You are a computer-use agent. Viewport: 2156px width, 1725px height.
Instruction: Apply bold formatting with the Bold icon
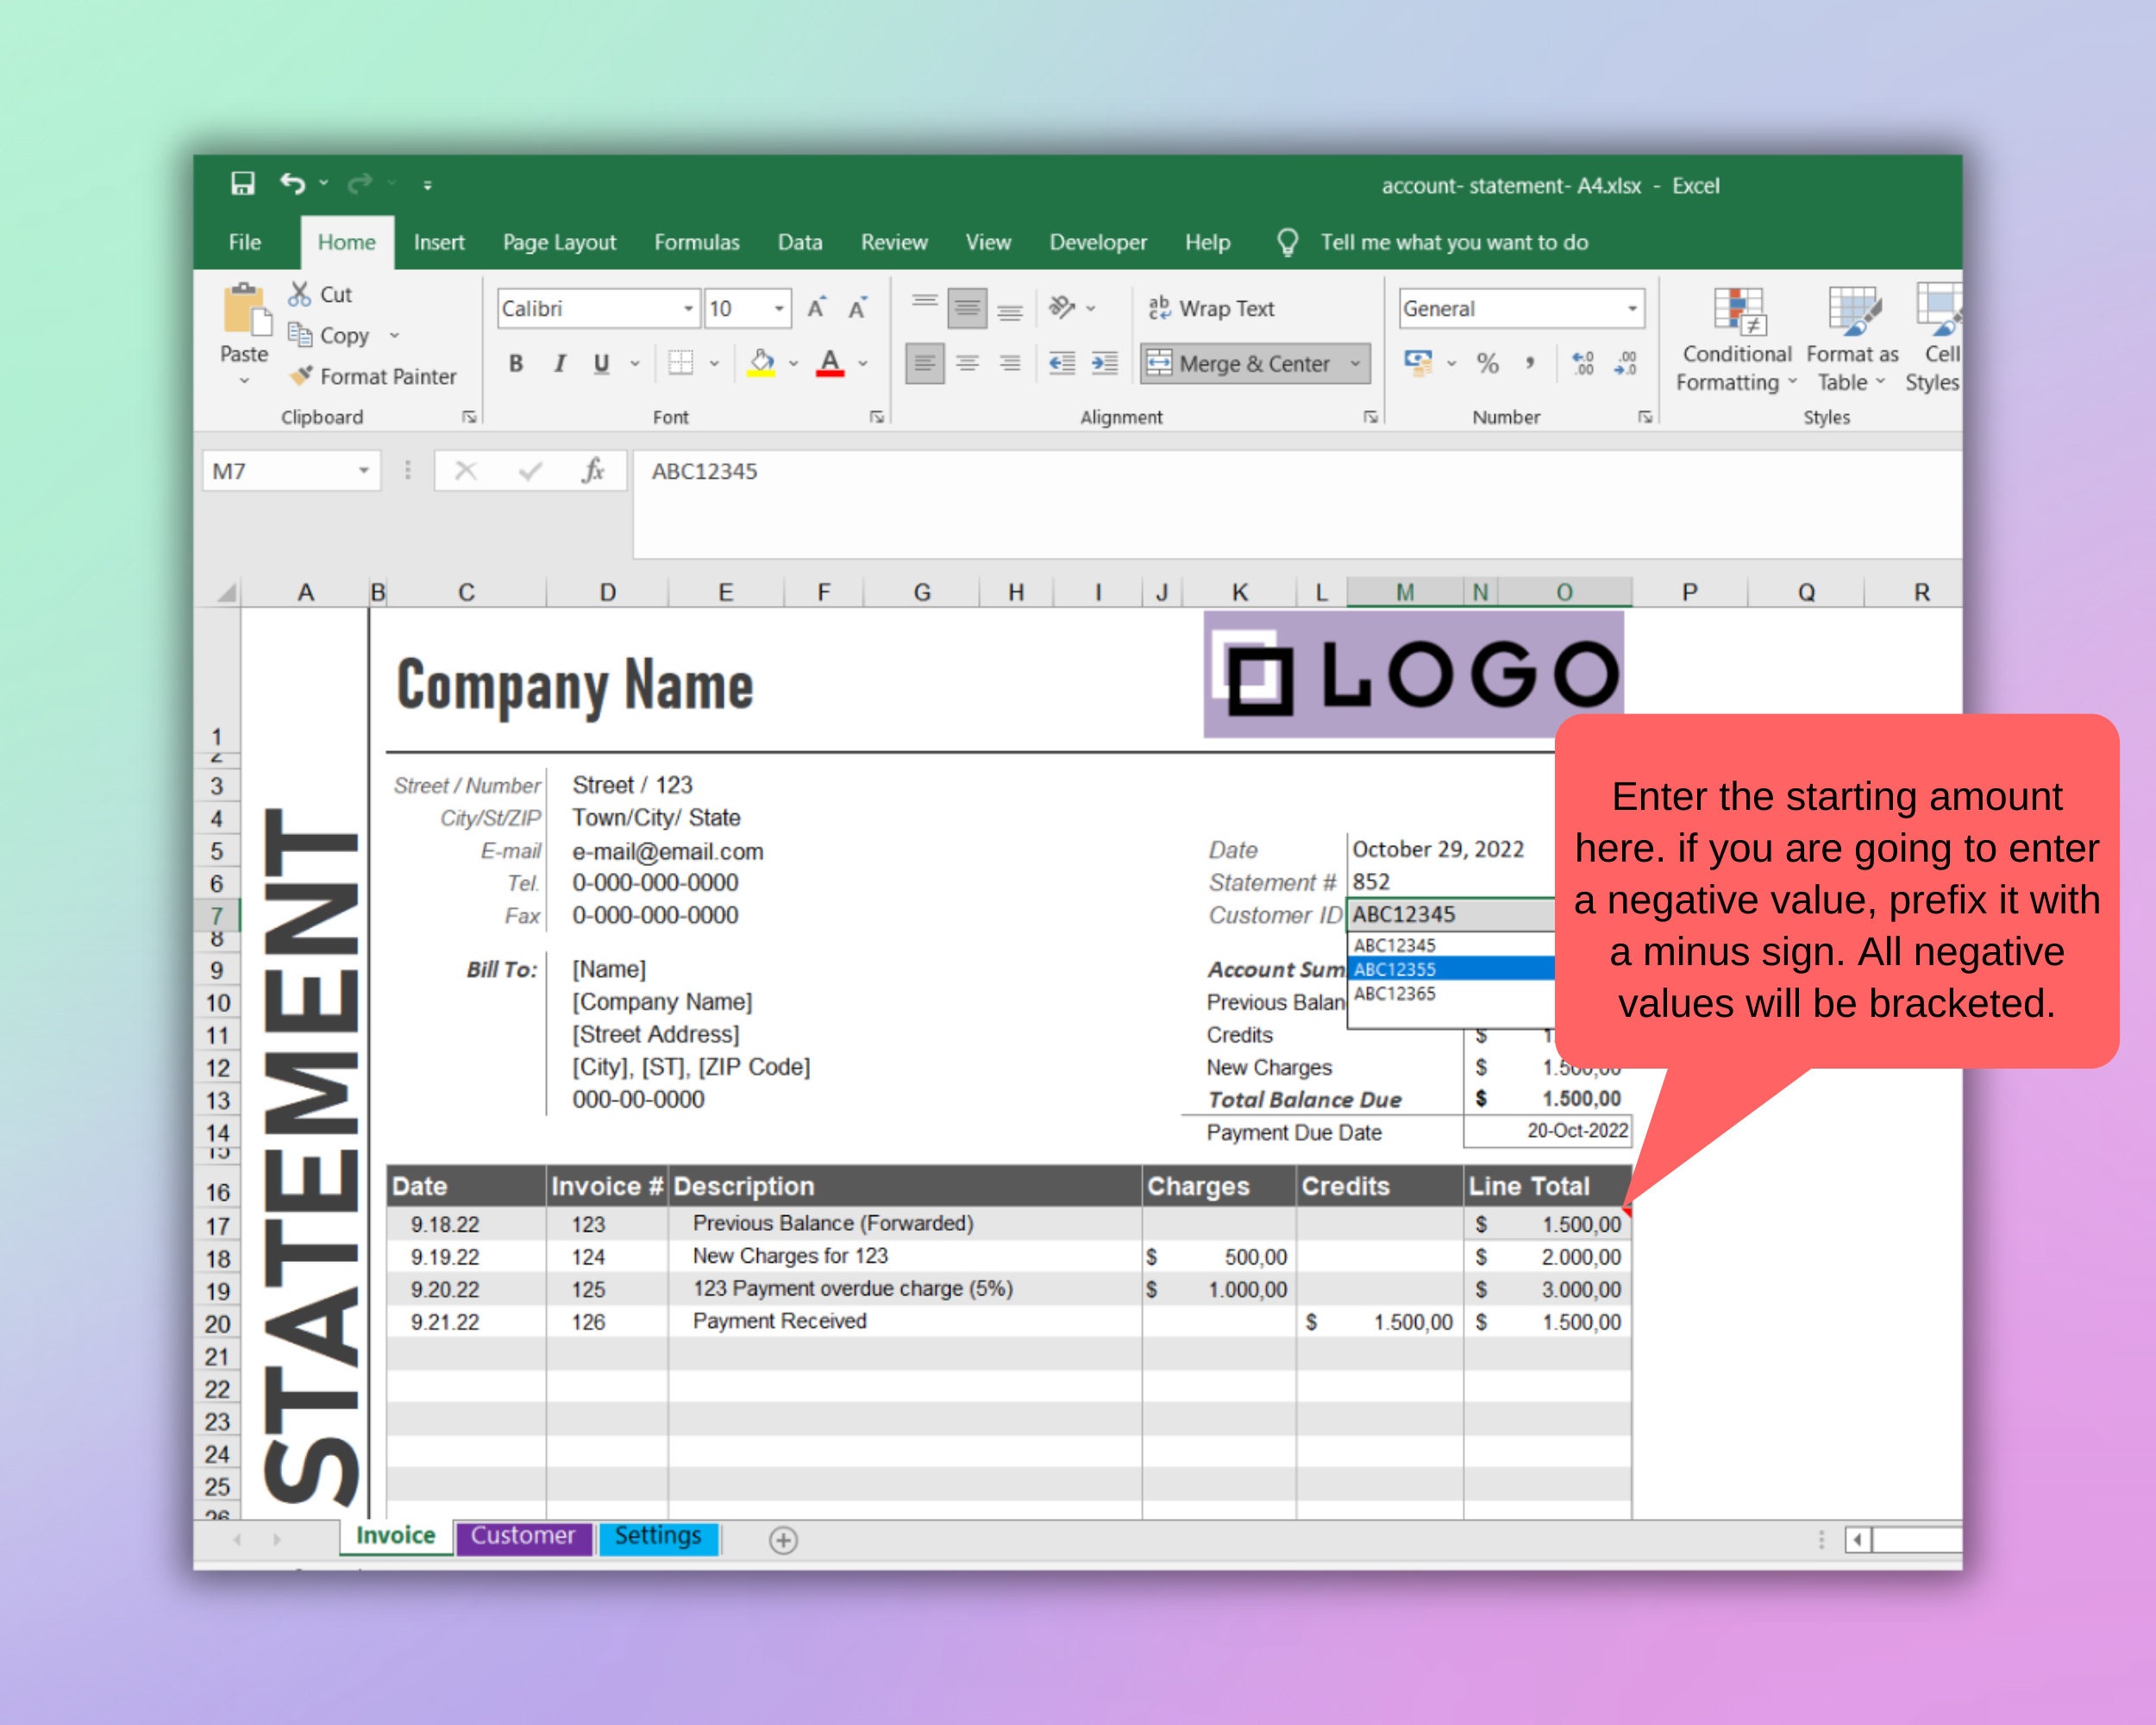point(516,363)
